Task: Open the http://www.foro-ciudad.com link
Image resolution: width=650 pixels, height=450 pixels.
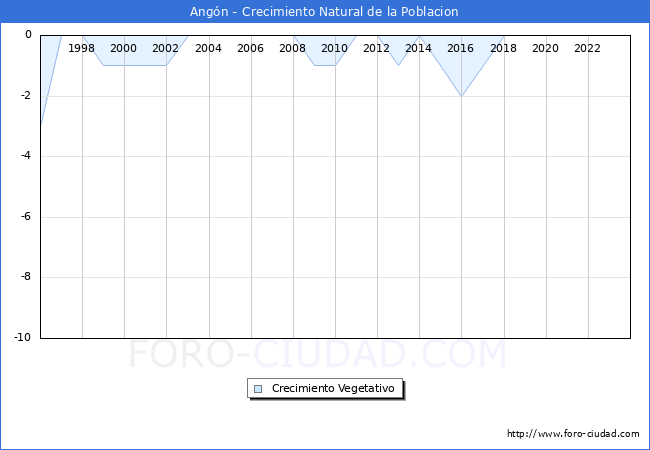Action: (573, 434)
